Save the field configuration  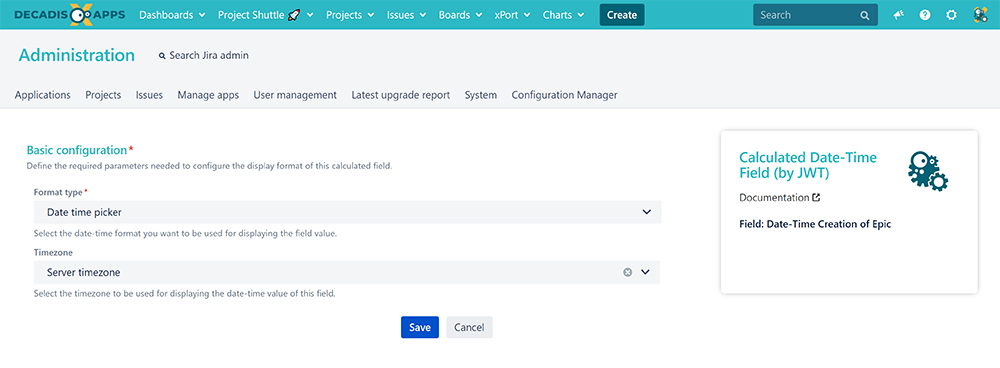click(420, 327)
